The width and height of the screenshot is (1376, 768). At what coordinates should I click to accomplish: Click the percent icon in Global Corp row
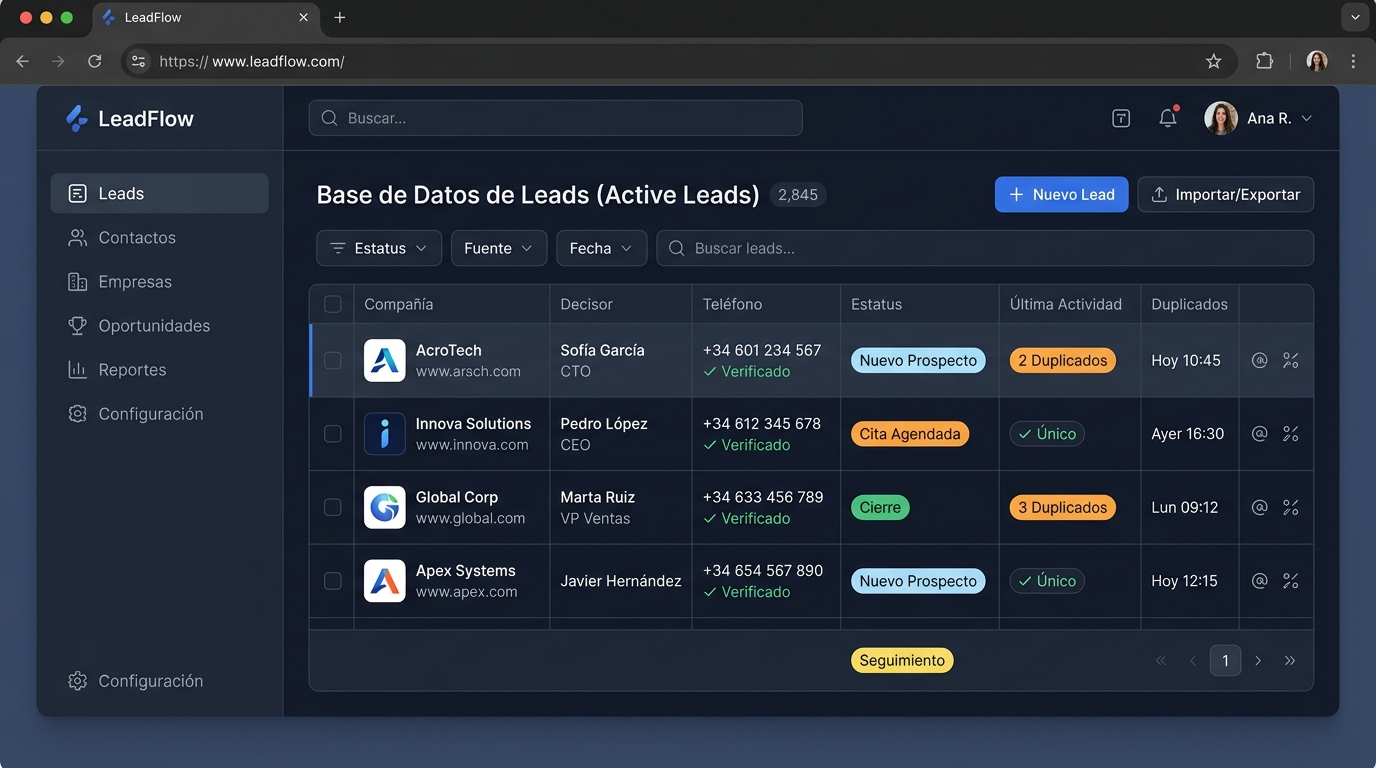pos(1291,507)
